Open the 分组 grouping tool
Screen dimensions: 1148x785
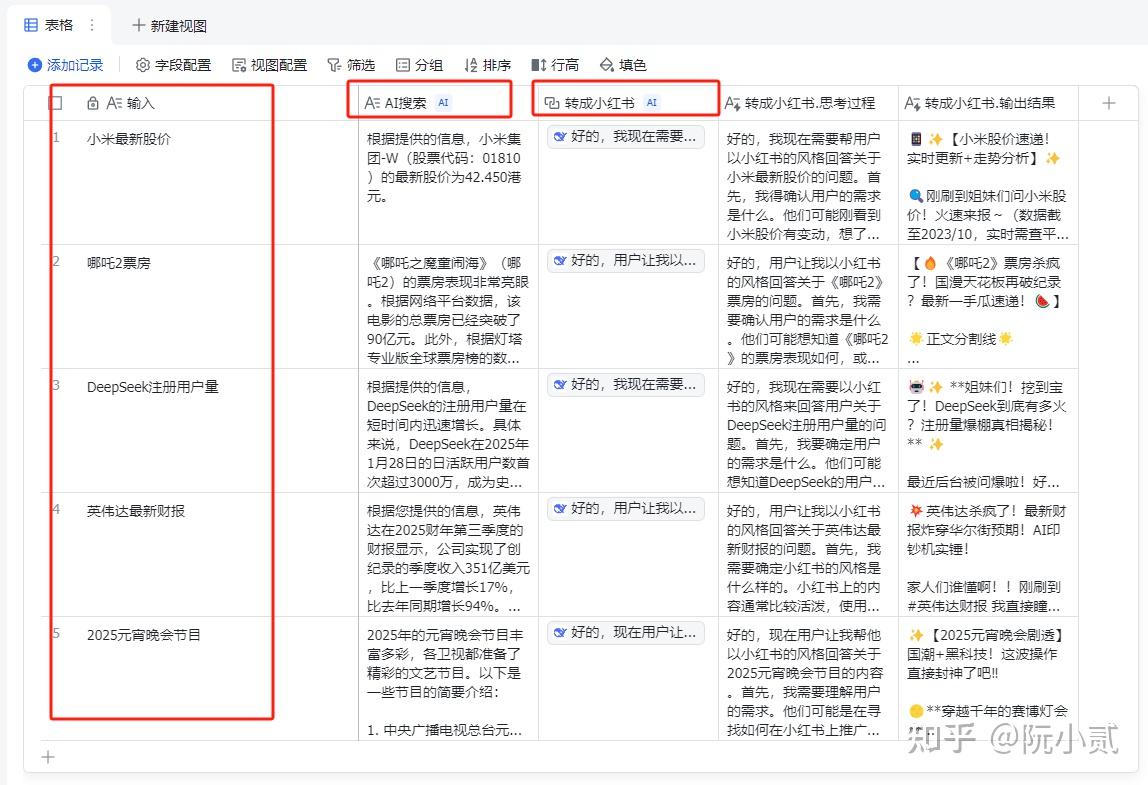point(420,65)
